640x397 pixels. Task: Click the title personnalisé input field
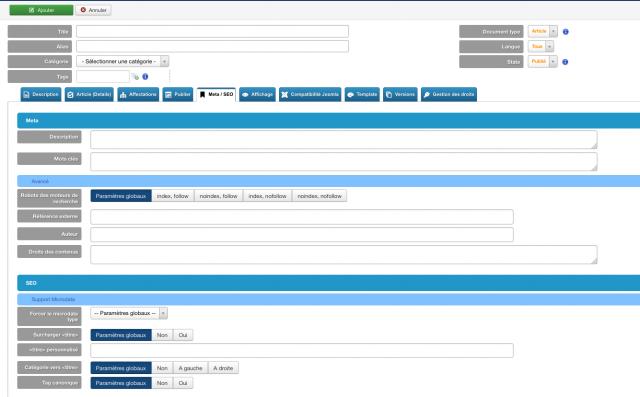click(302, 350)
